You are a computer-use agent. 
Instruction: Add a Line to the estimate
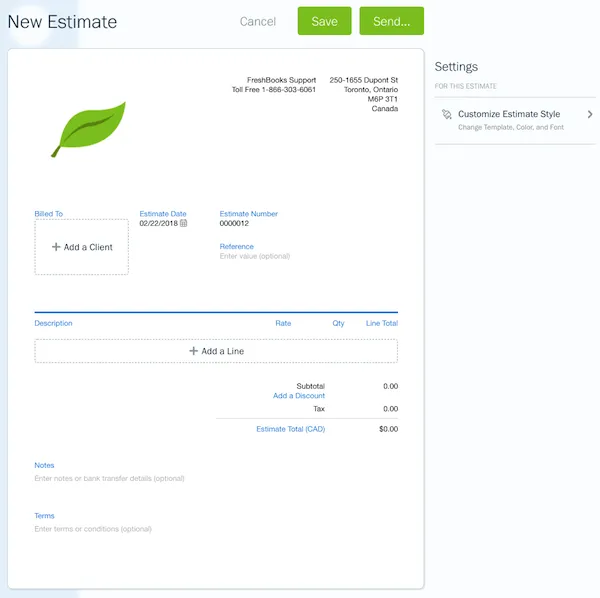tap(216, 351)
